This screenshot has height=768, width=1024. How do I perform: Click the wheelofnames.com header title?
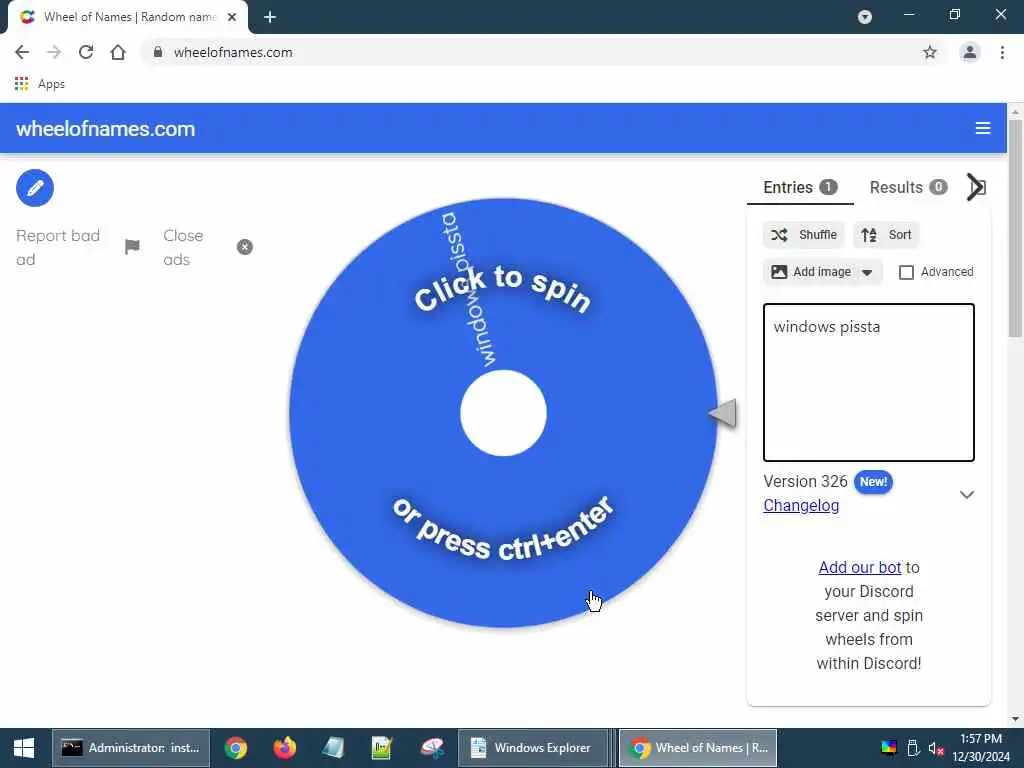(x=106, y=129)
